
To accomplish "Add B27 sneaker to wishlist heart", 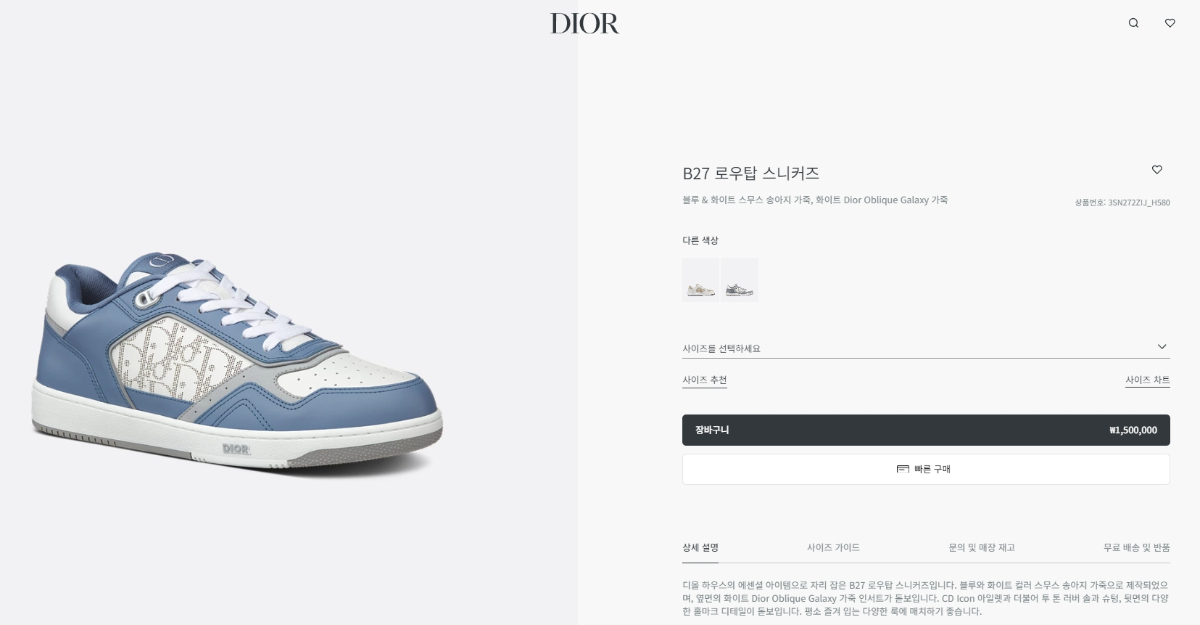I will pos(1157,170).
